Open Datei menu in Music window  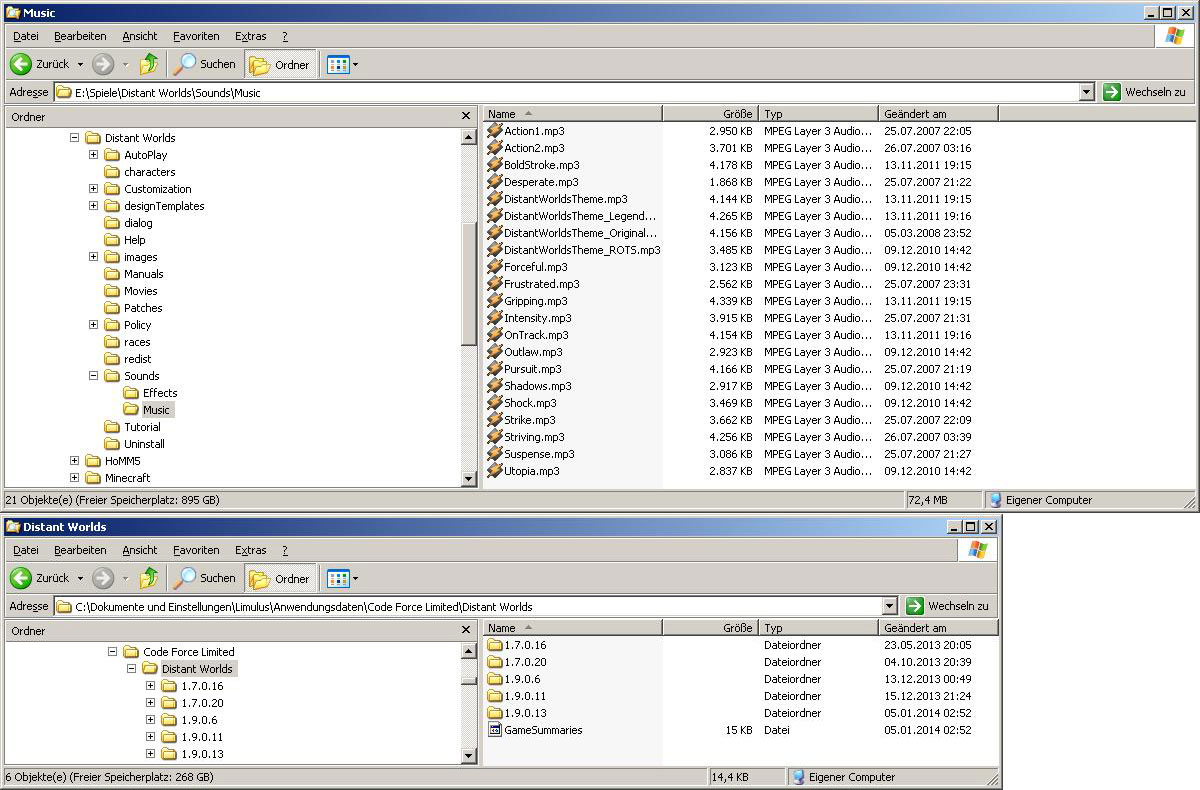[26, 36]
